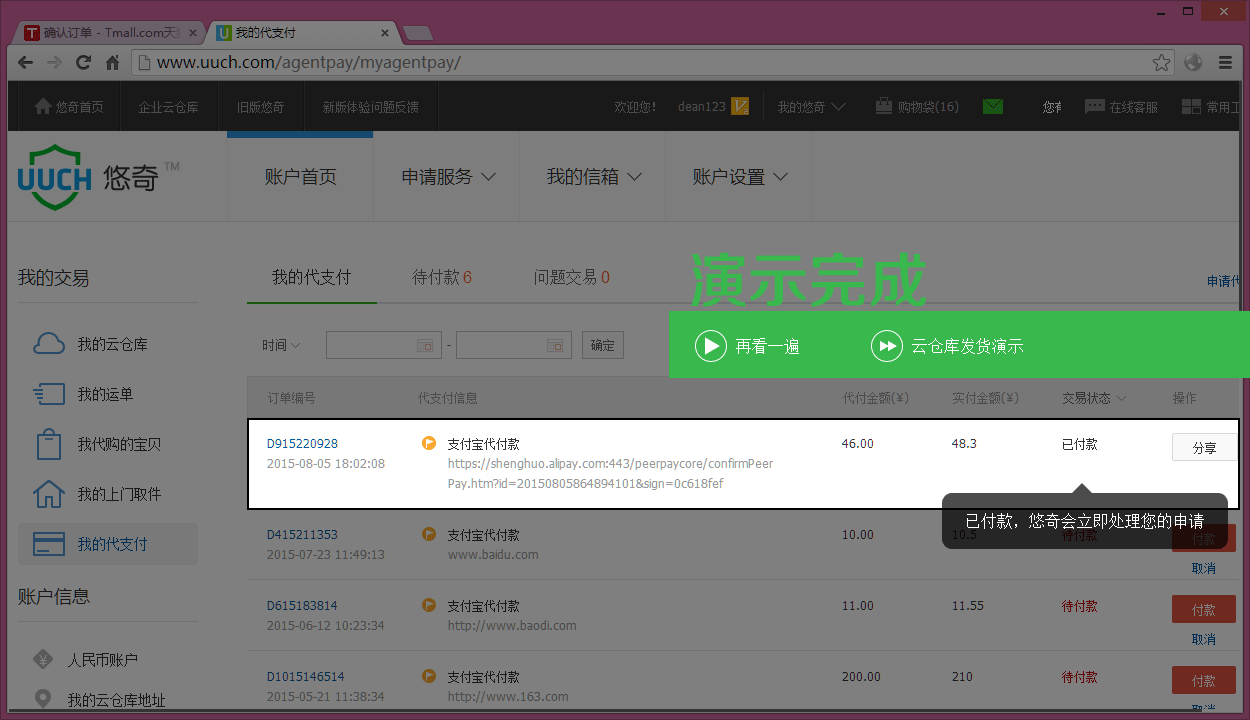Screen dimensions: 1250x720
Task: Select 我的代支付 in the sidebar
Action: click(x=108, y=544)
